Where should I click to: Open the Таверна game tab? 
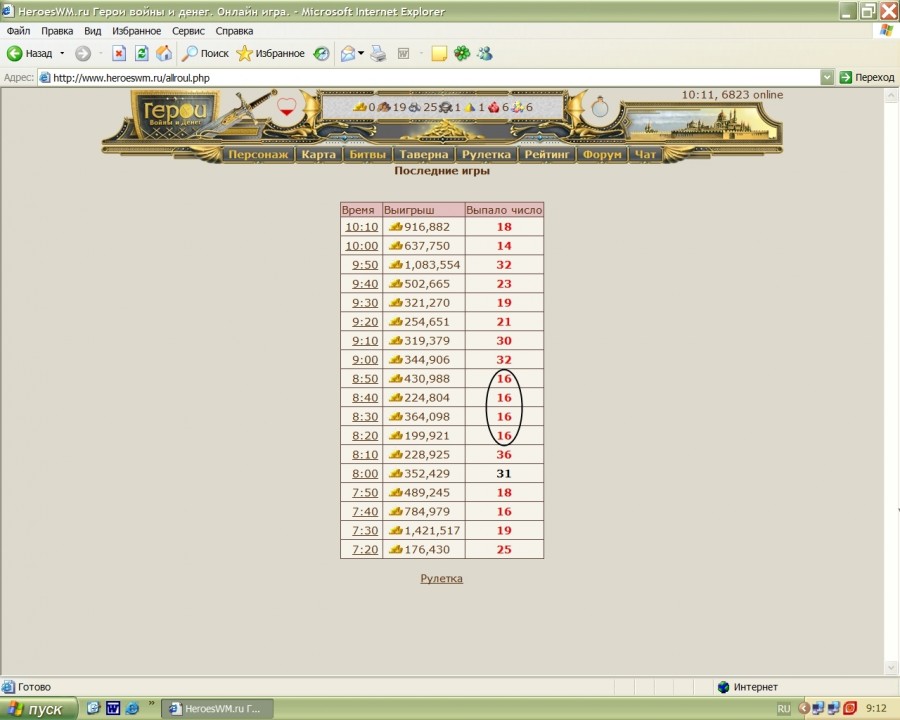424,154
